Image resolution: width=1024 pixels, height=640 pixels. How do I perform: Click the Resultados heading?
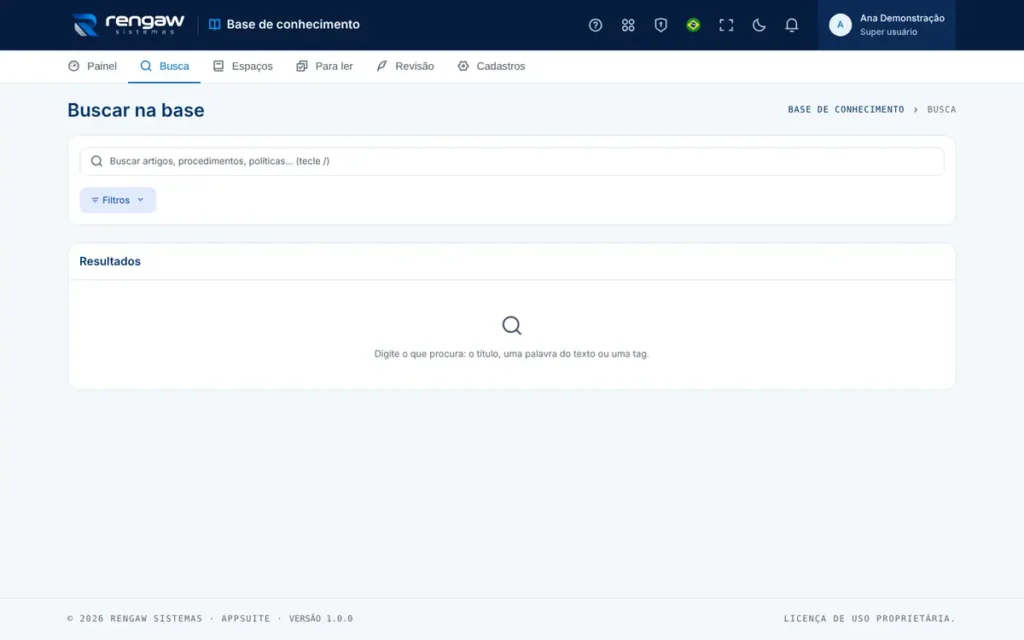[x=110, y=261]
